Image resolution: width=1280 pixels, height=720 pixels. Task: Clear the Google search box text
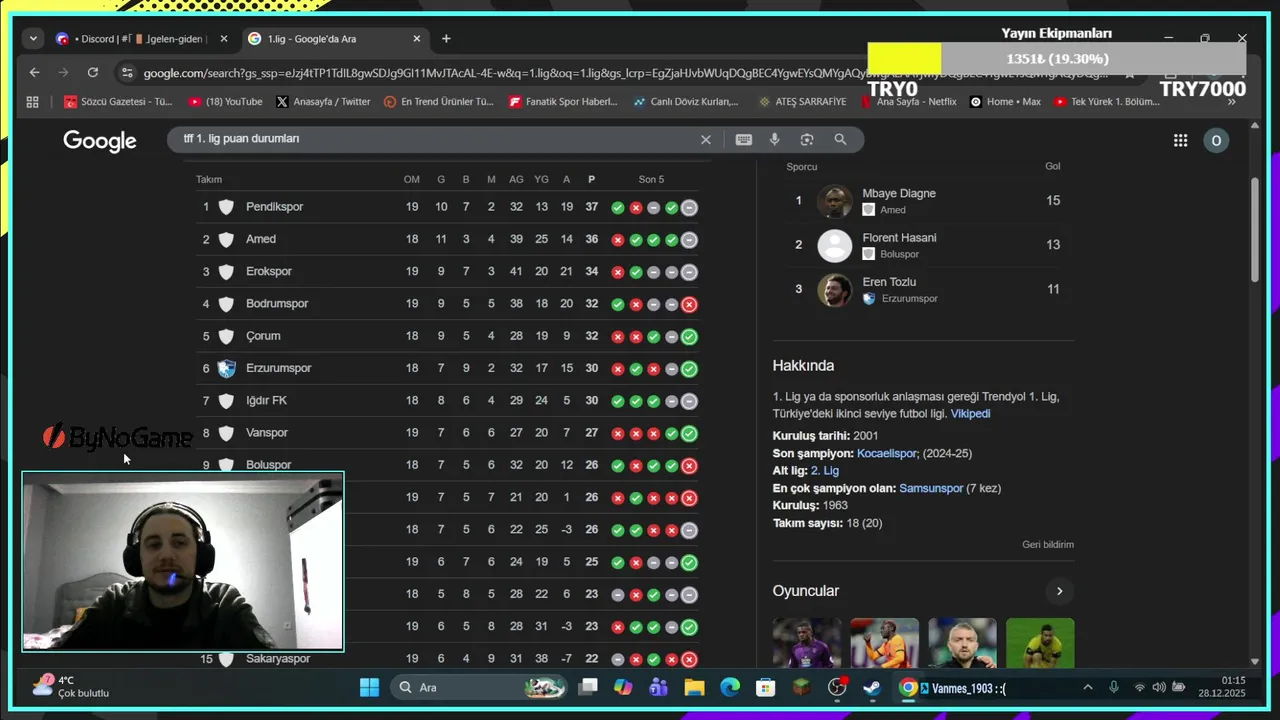pyautogui.click(x=705, y=140)
